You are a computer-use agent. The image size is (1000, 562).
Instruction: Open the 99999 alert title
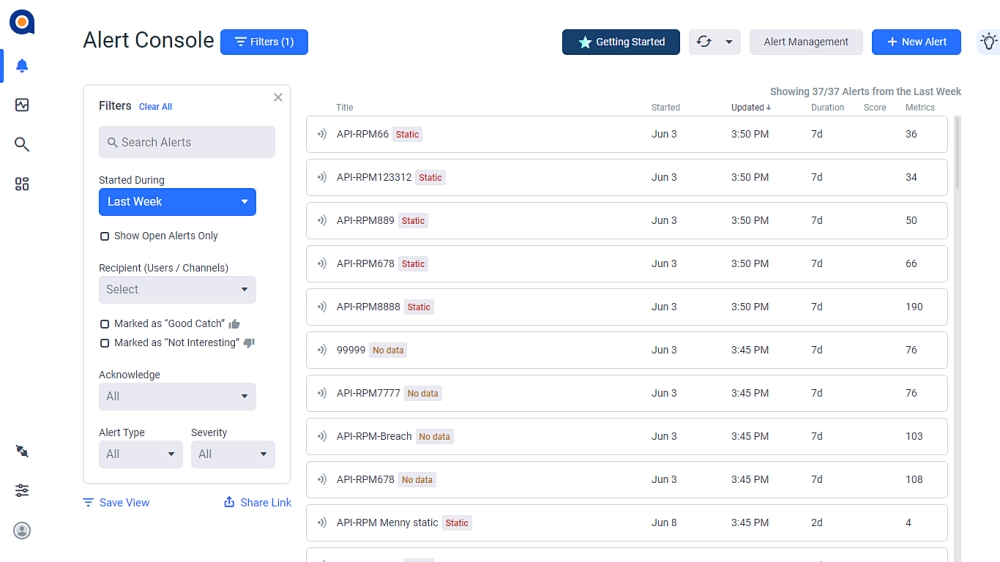click(351, 350)
